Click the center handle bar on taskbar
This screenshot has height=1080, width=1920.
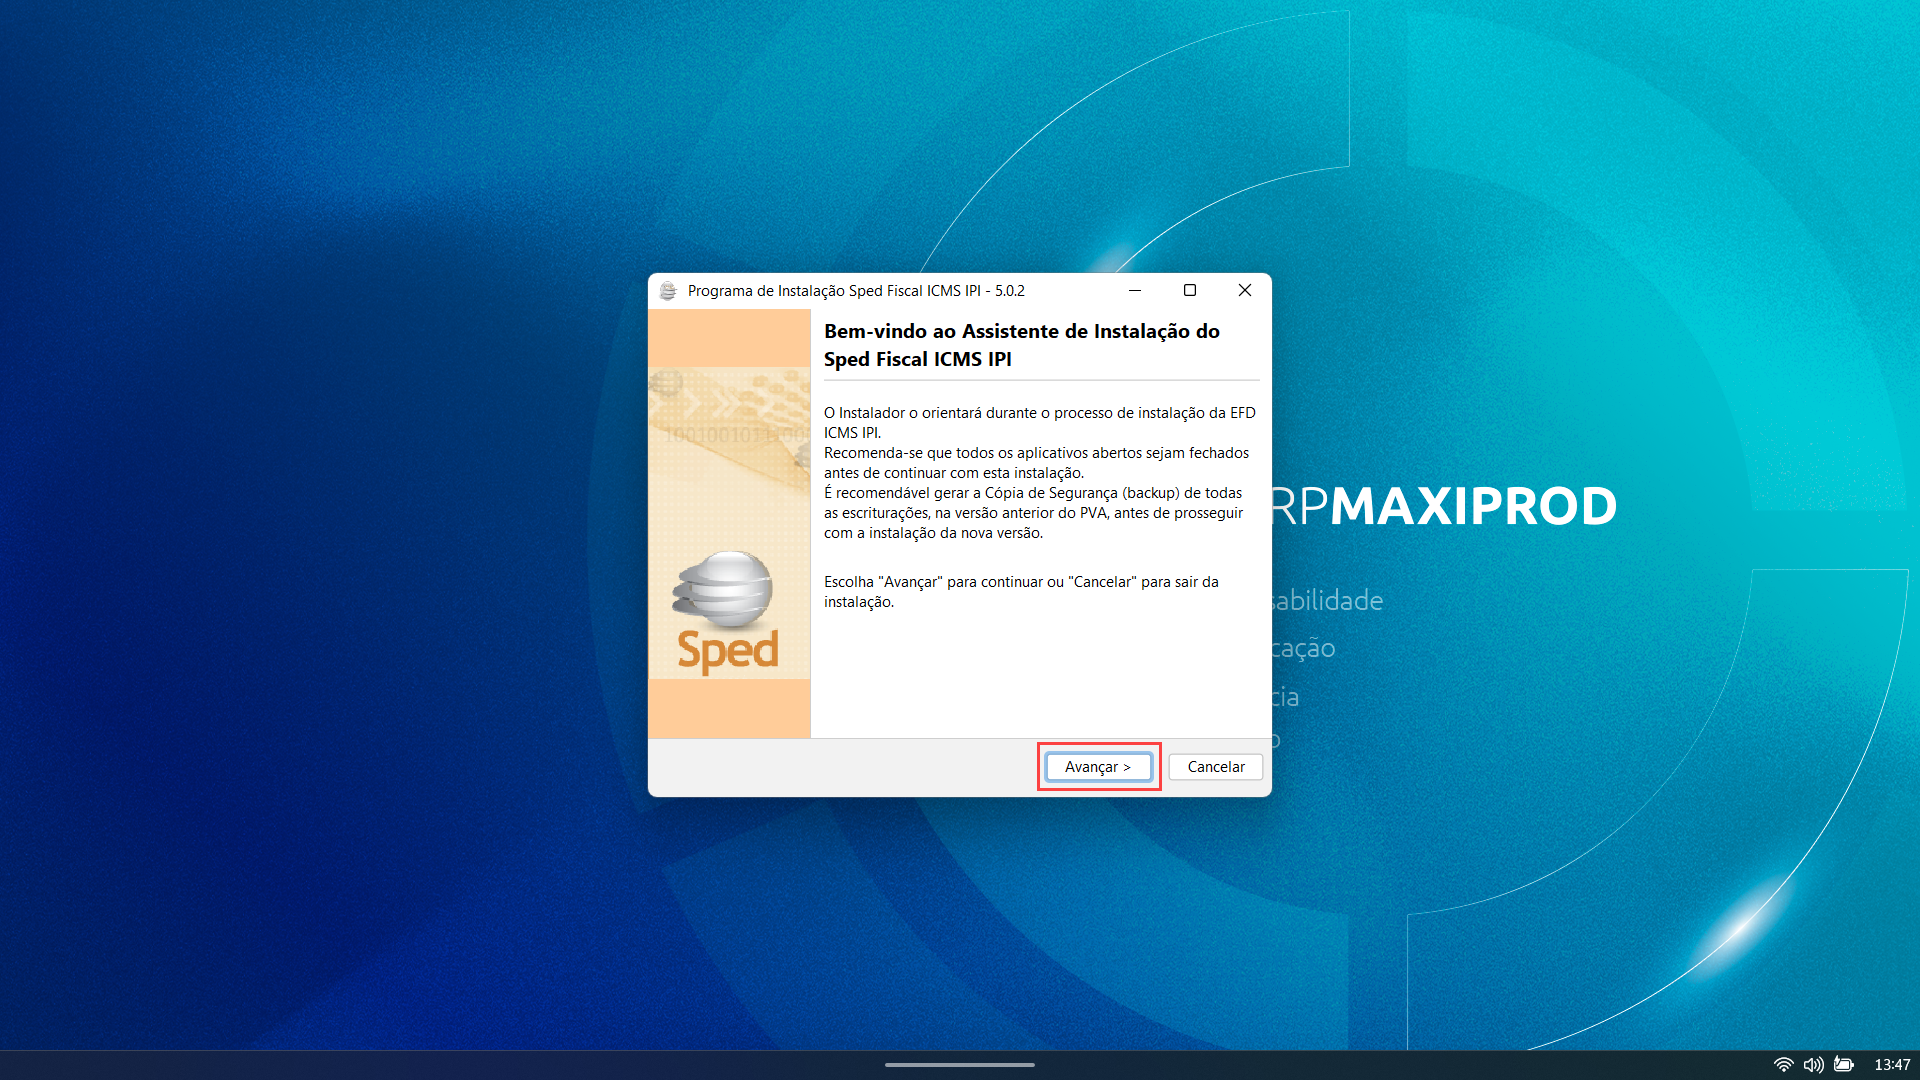click(x=960, y=1065)
